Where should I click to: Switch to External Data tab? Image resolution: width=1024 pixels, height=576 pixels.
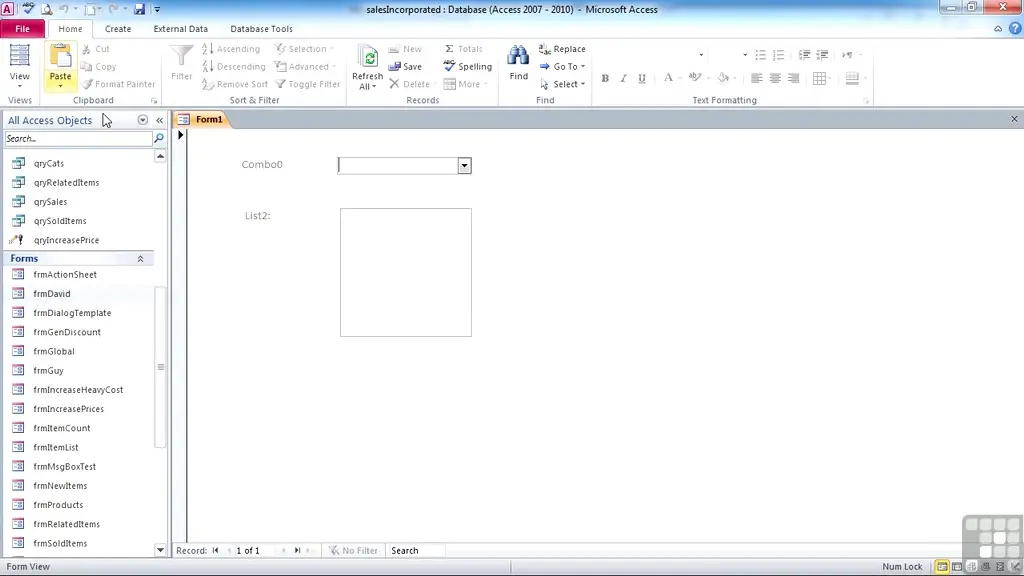coord(180,29)
